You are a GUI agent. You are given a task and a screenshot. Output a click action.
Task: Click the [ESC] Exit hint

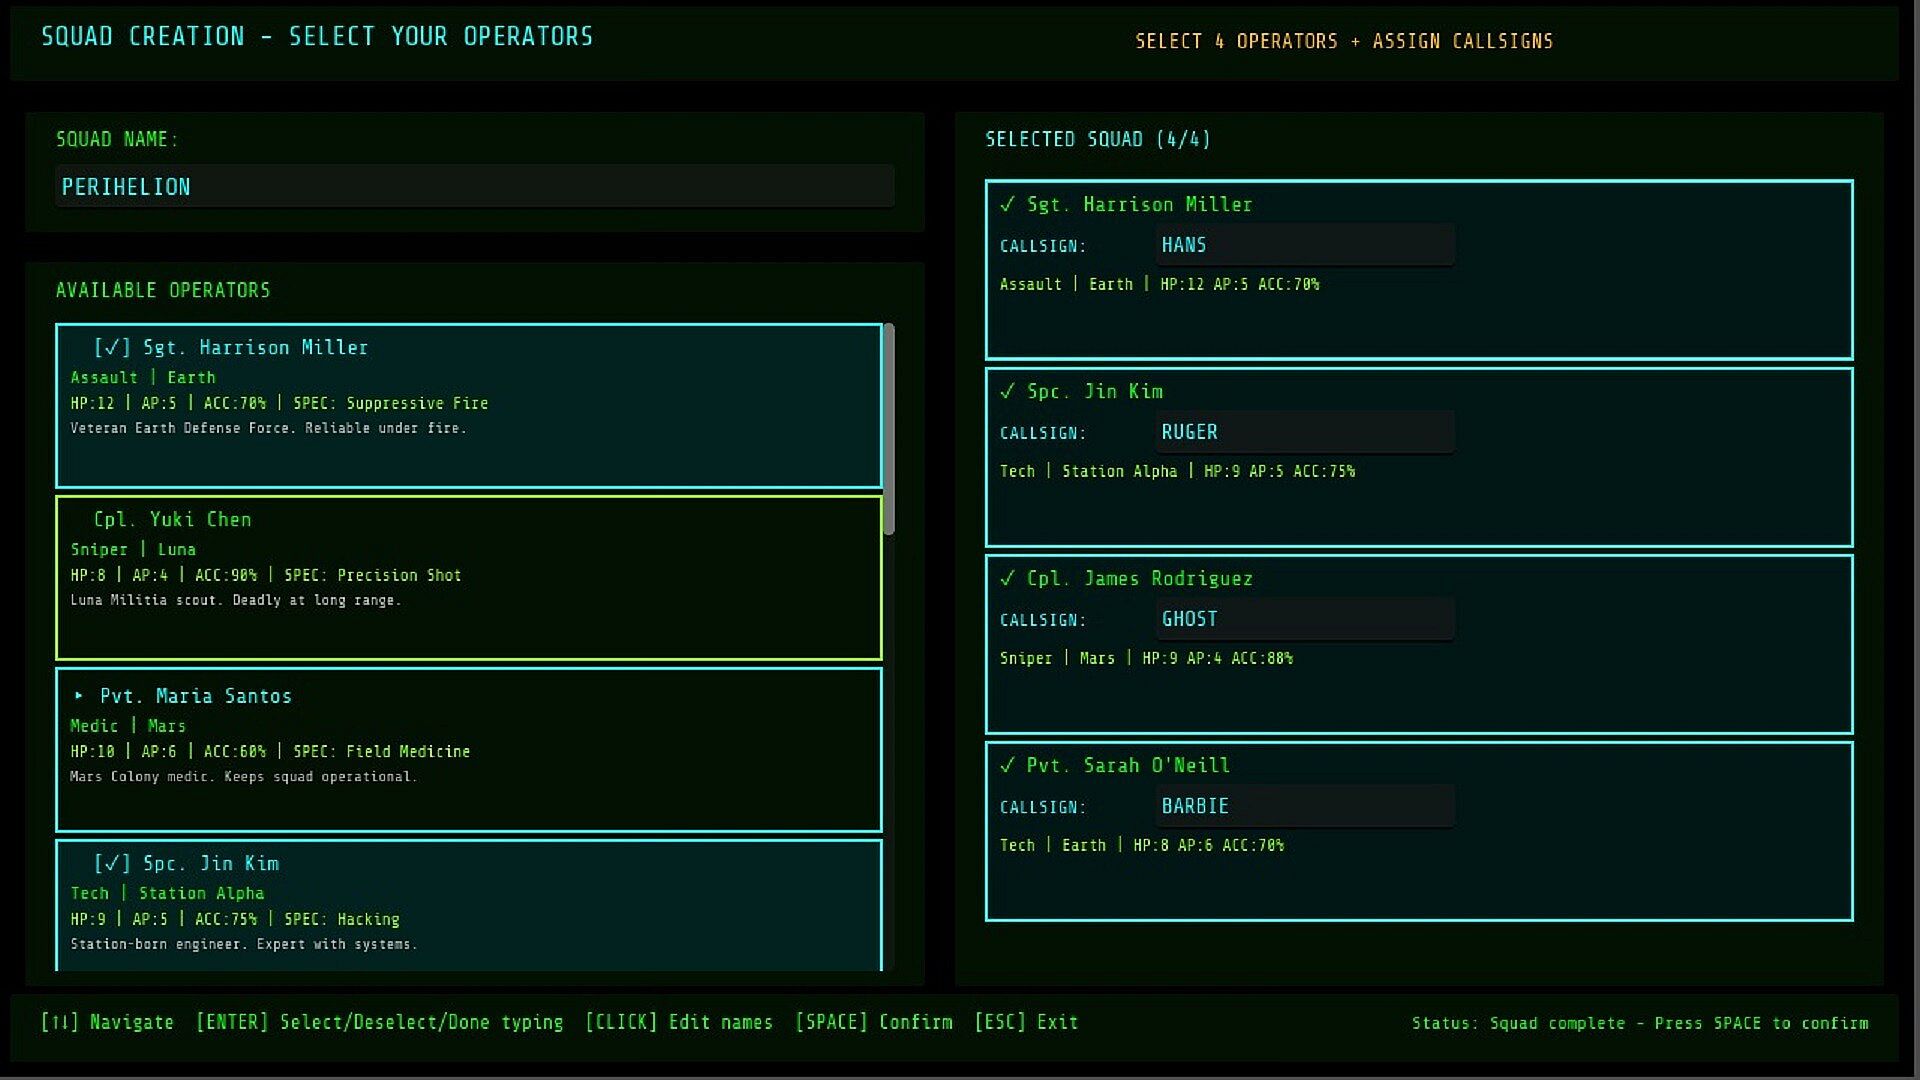point(1026,1022)
